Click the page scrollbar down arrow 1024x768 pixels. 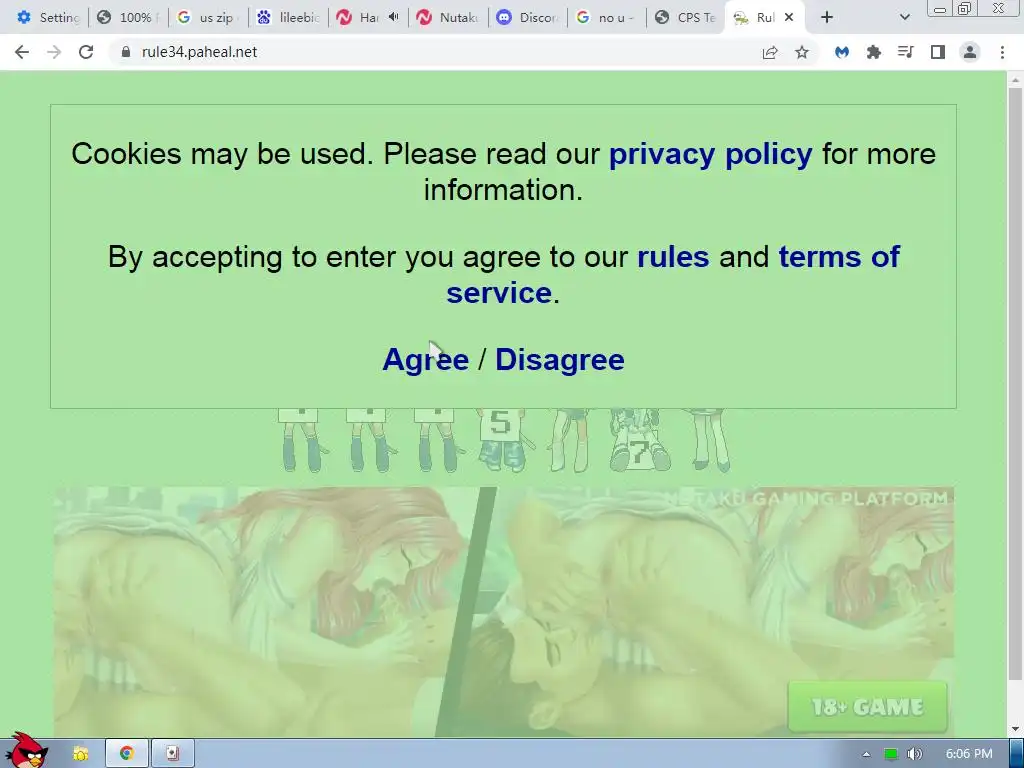click(1015, 729)
